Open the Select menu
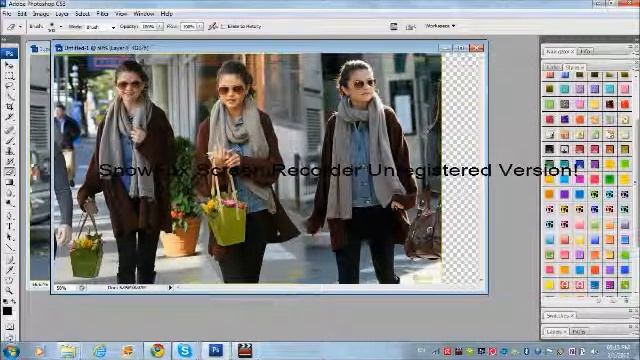 82,14
